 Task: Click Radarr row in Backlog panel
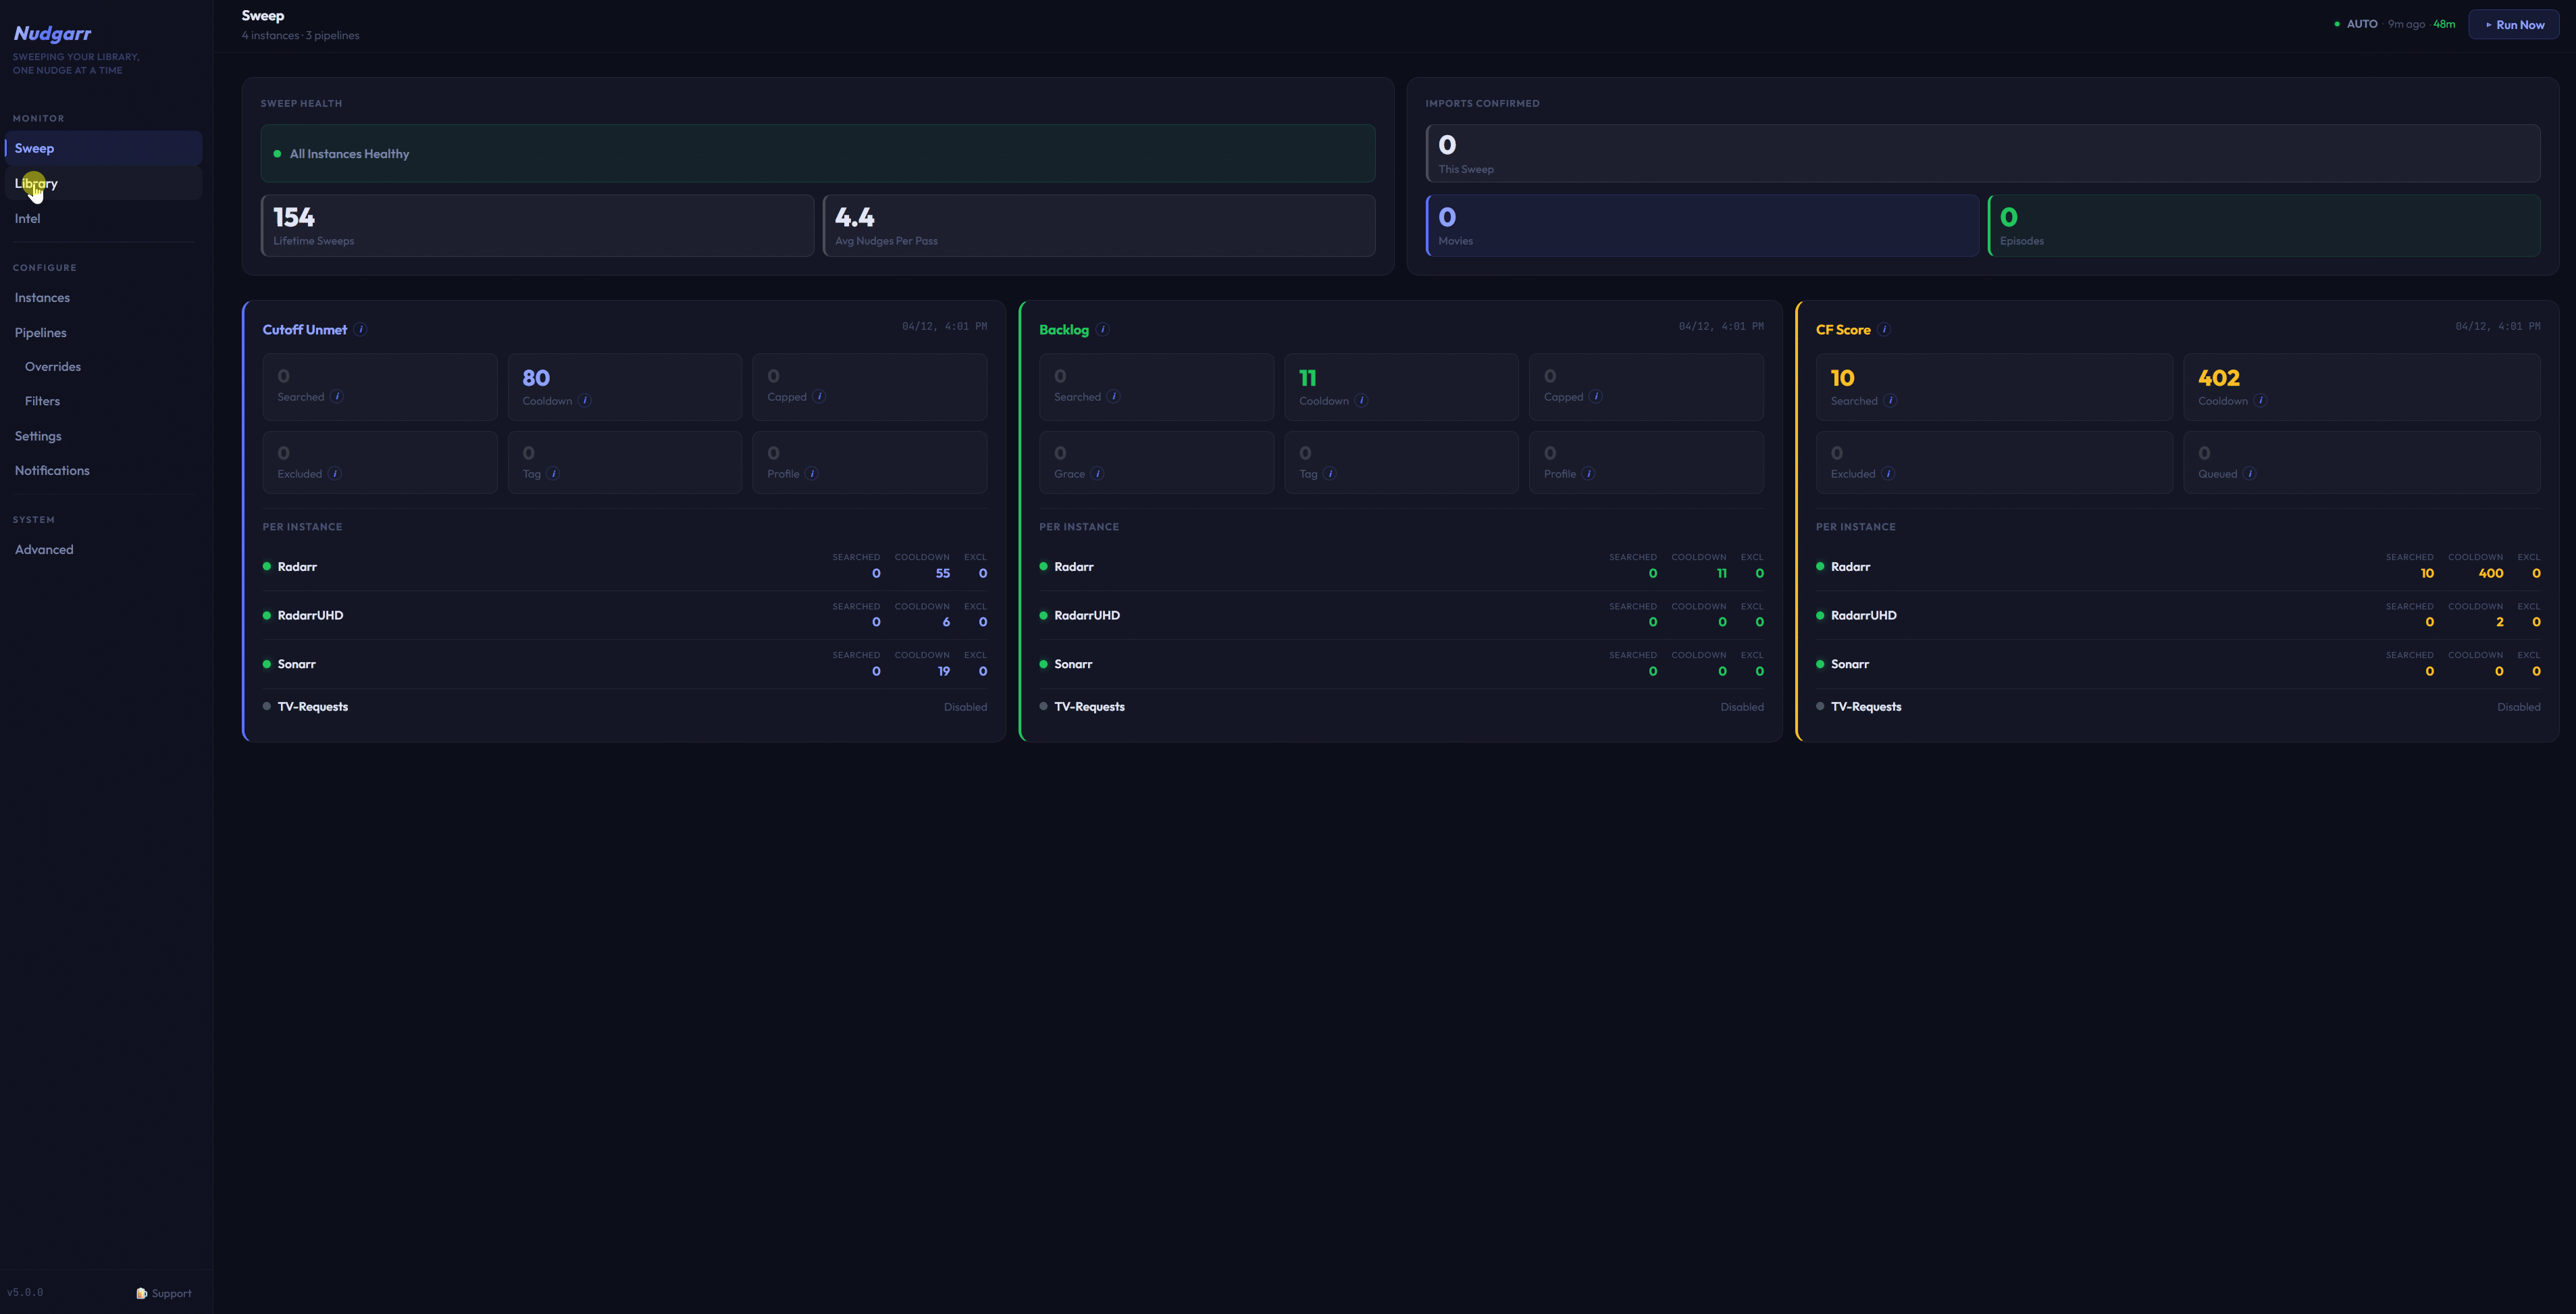pos(1401,567)
